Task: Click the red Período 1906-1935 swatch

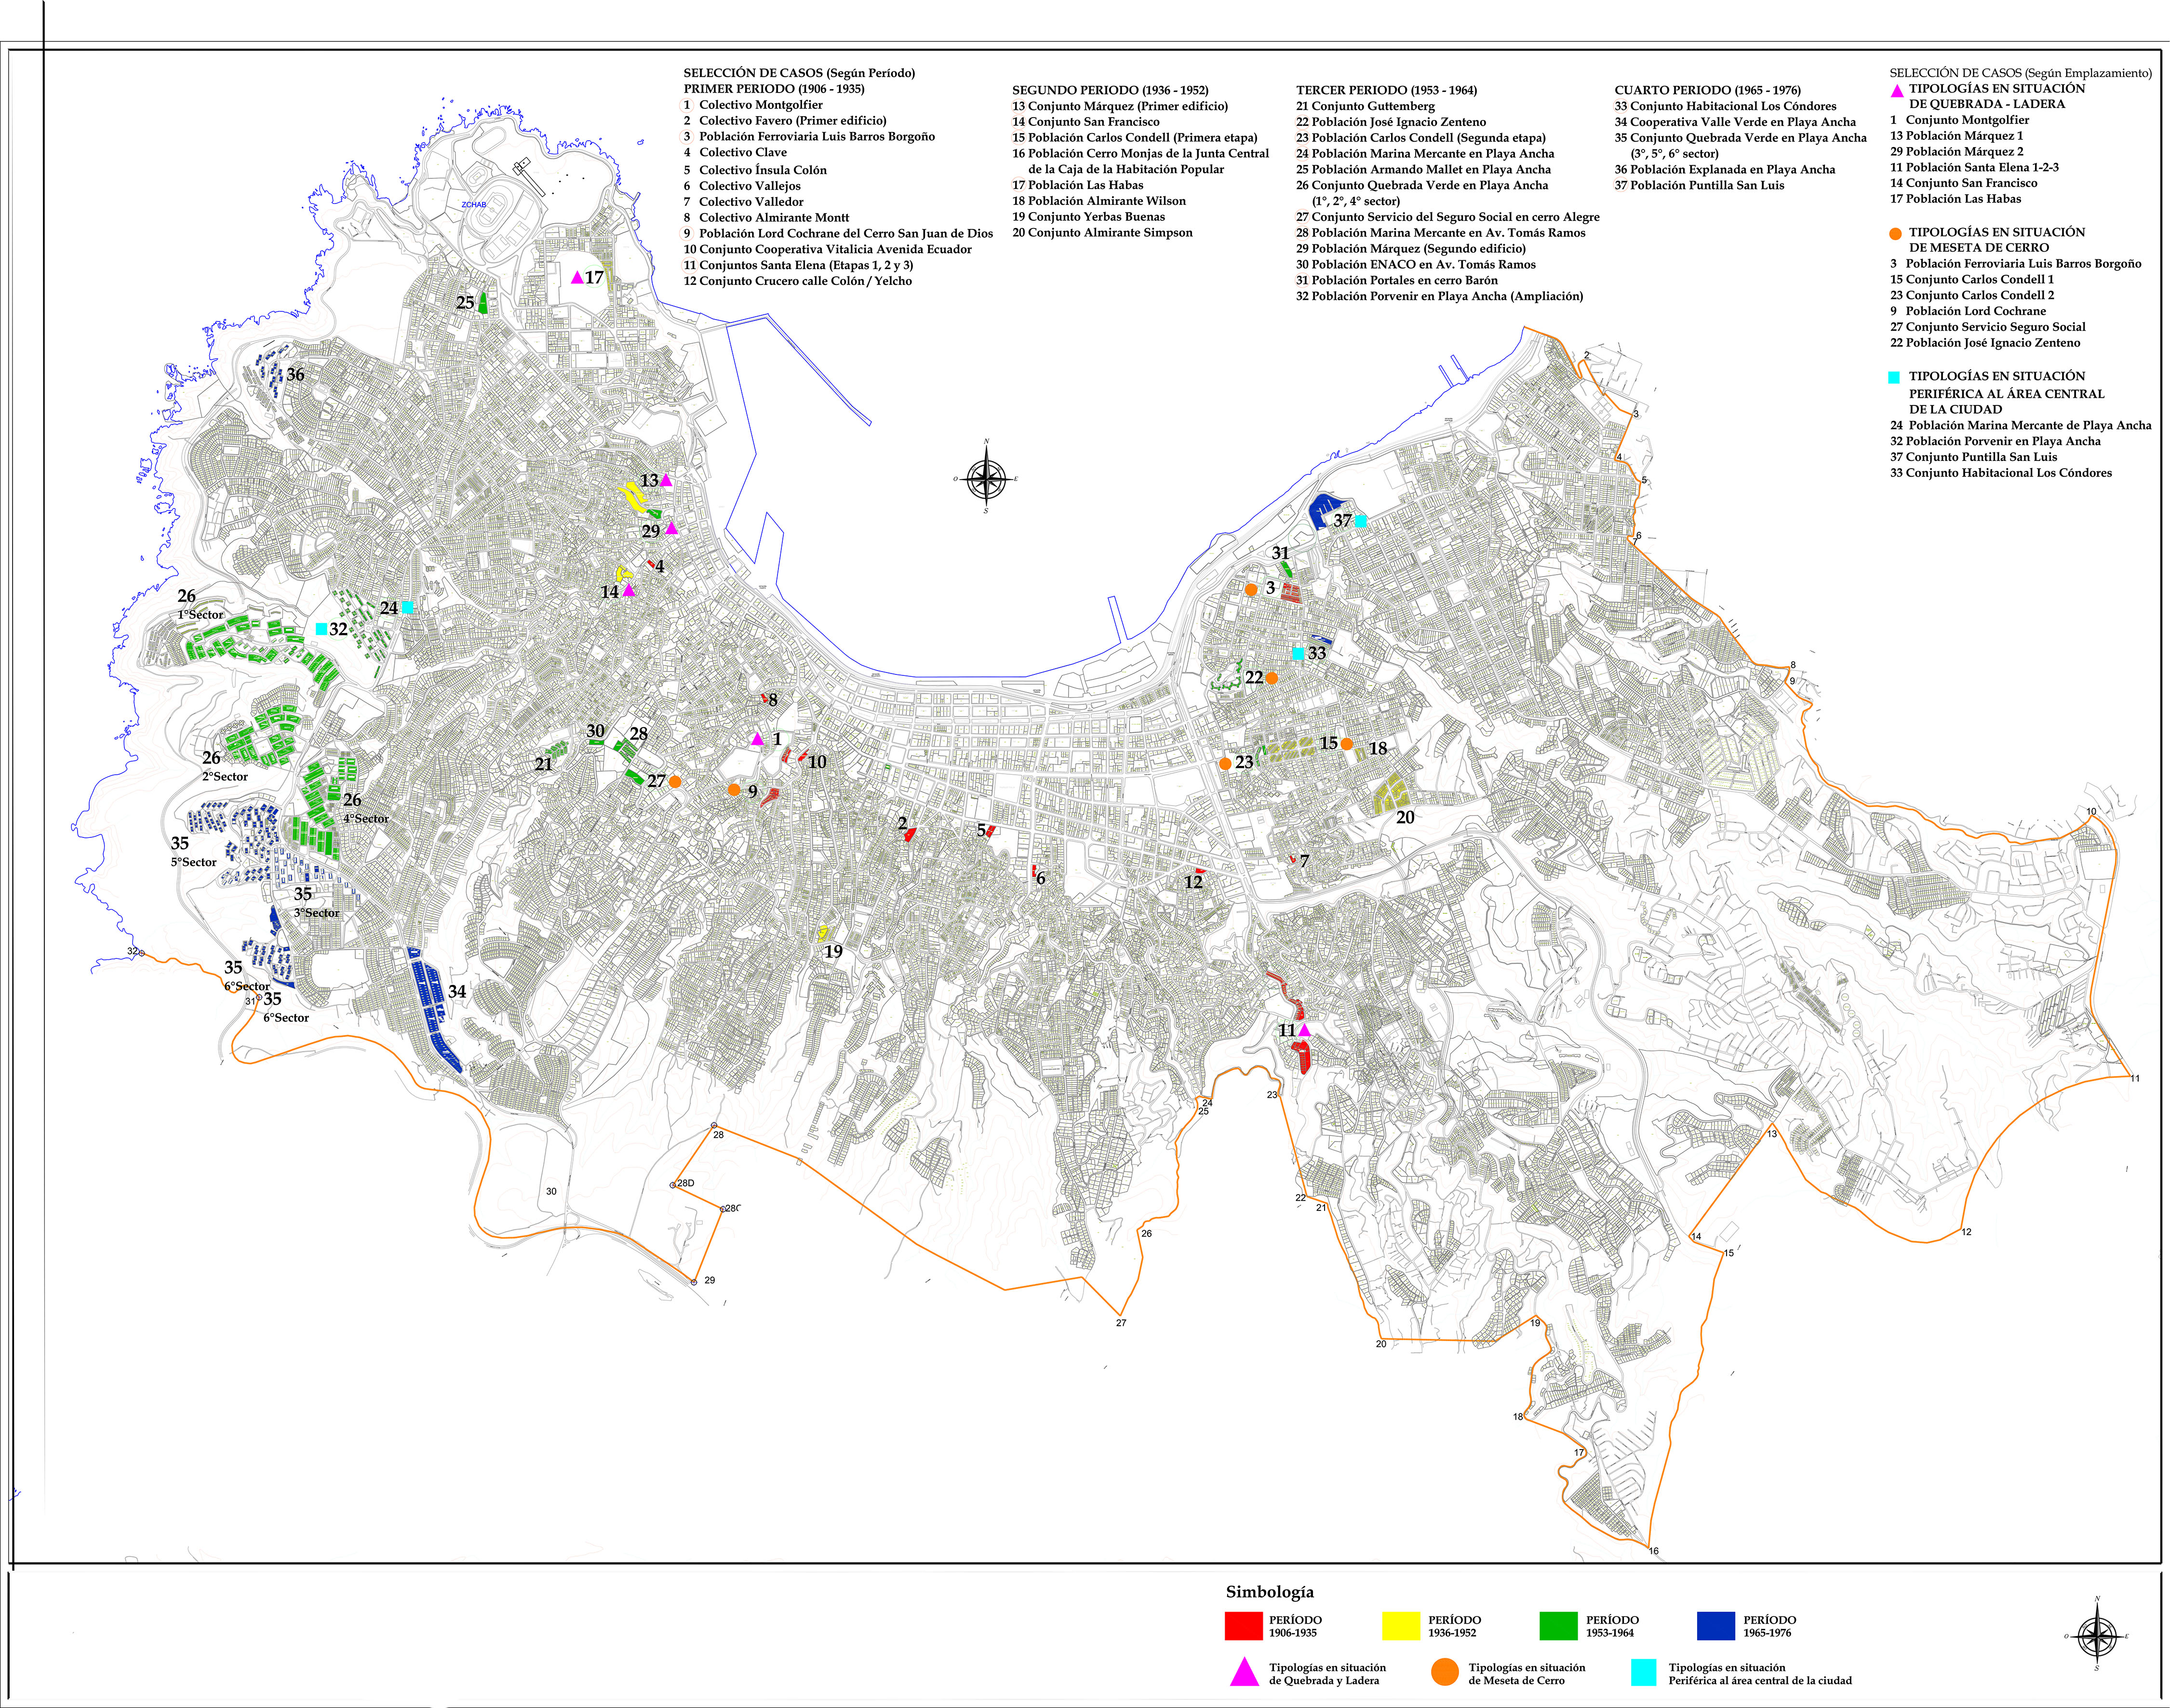Action: [x=1244, y=1626]
